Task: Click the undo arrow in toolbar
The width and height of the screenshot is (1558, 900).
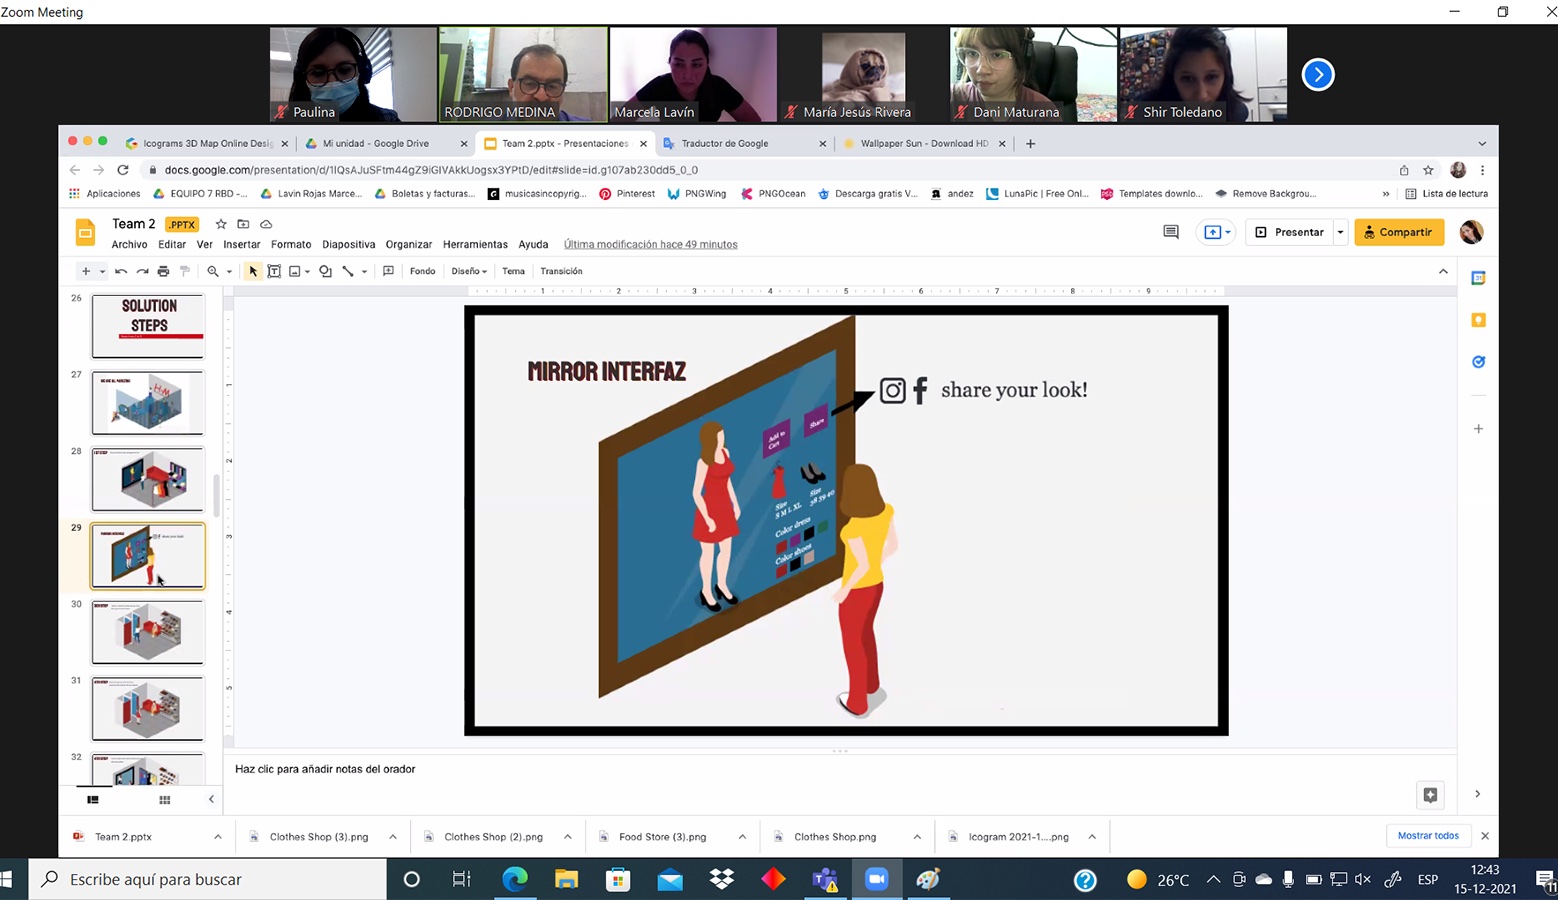Action: pyautogui.click(x=121, y=271)
